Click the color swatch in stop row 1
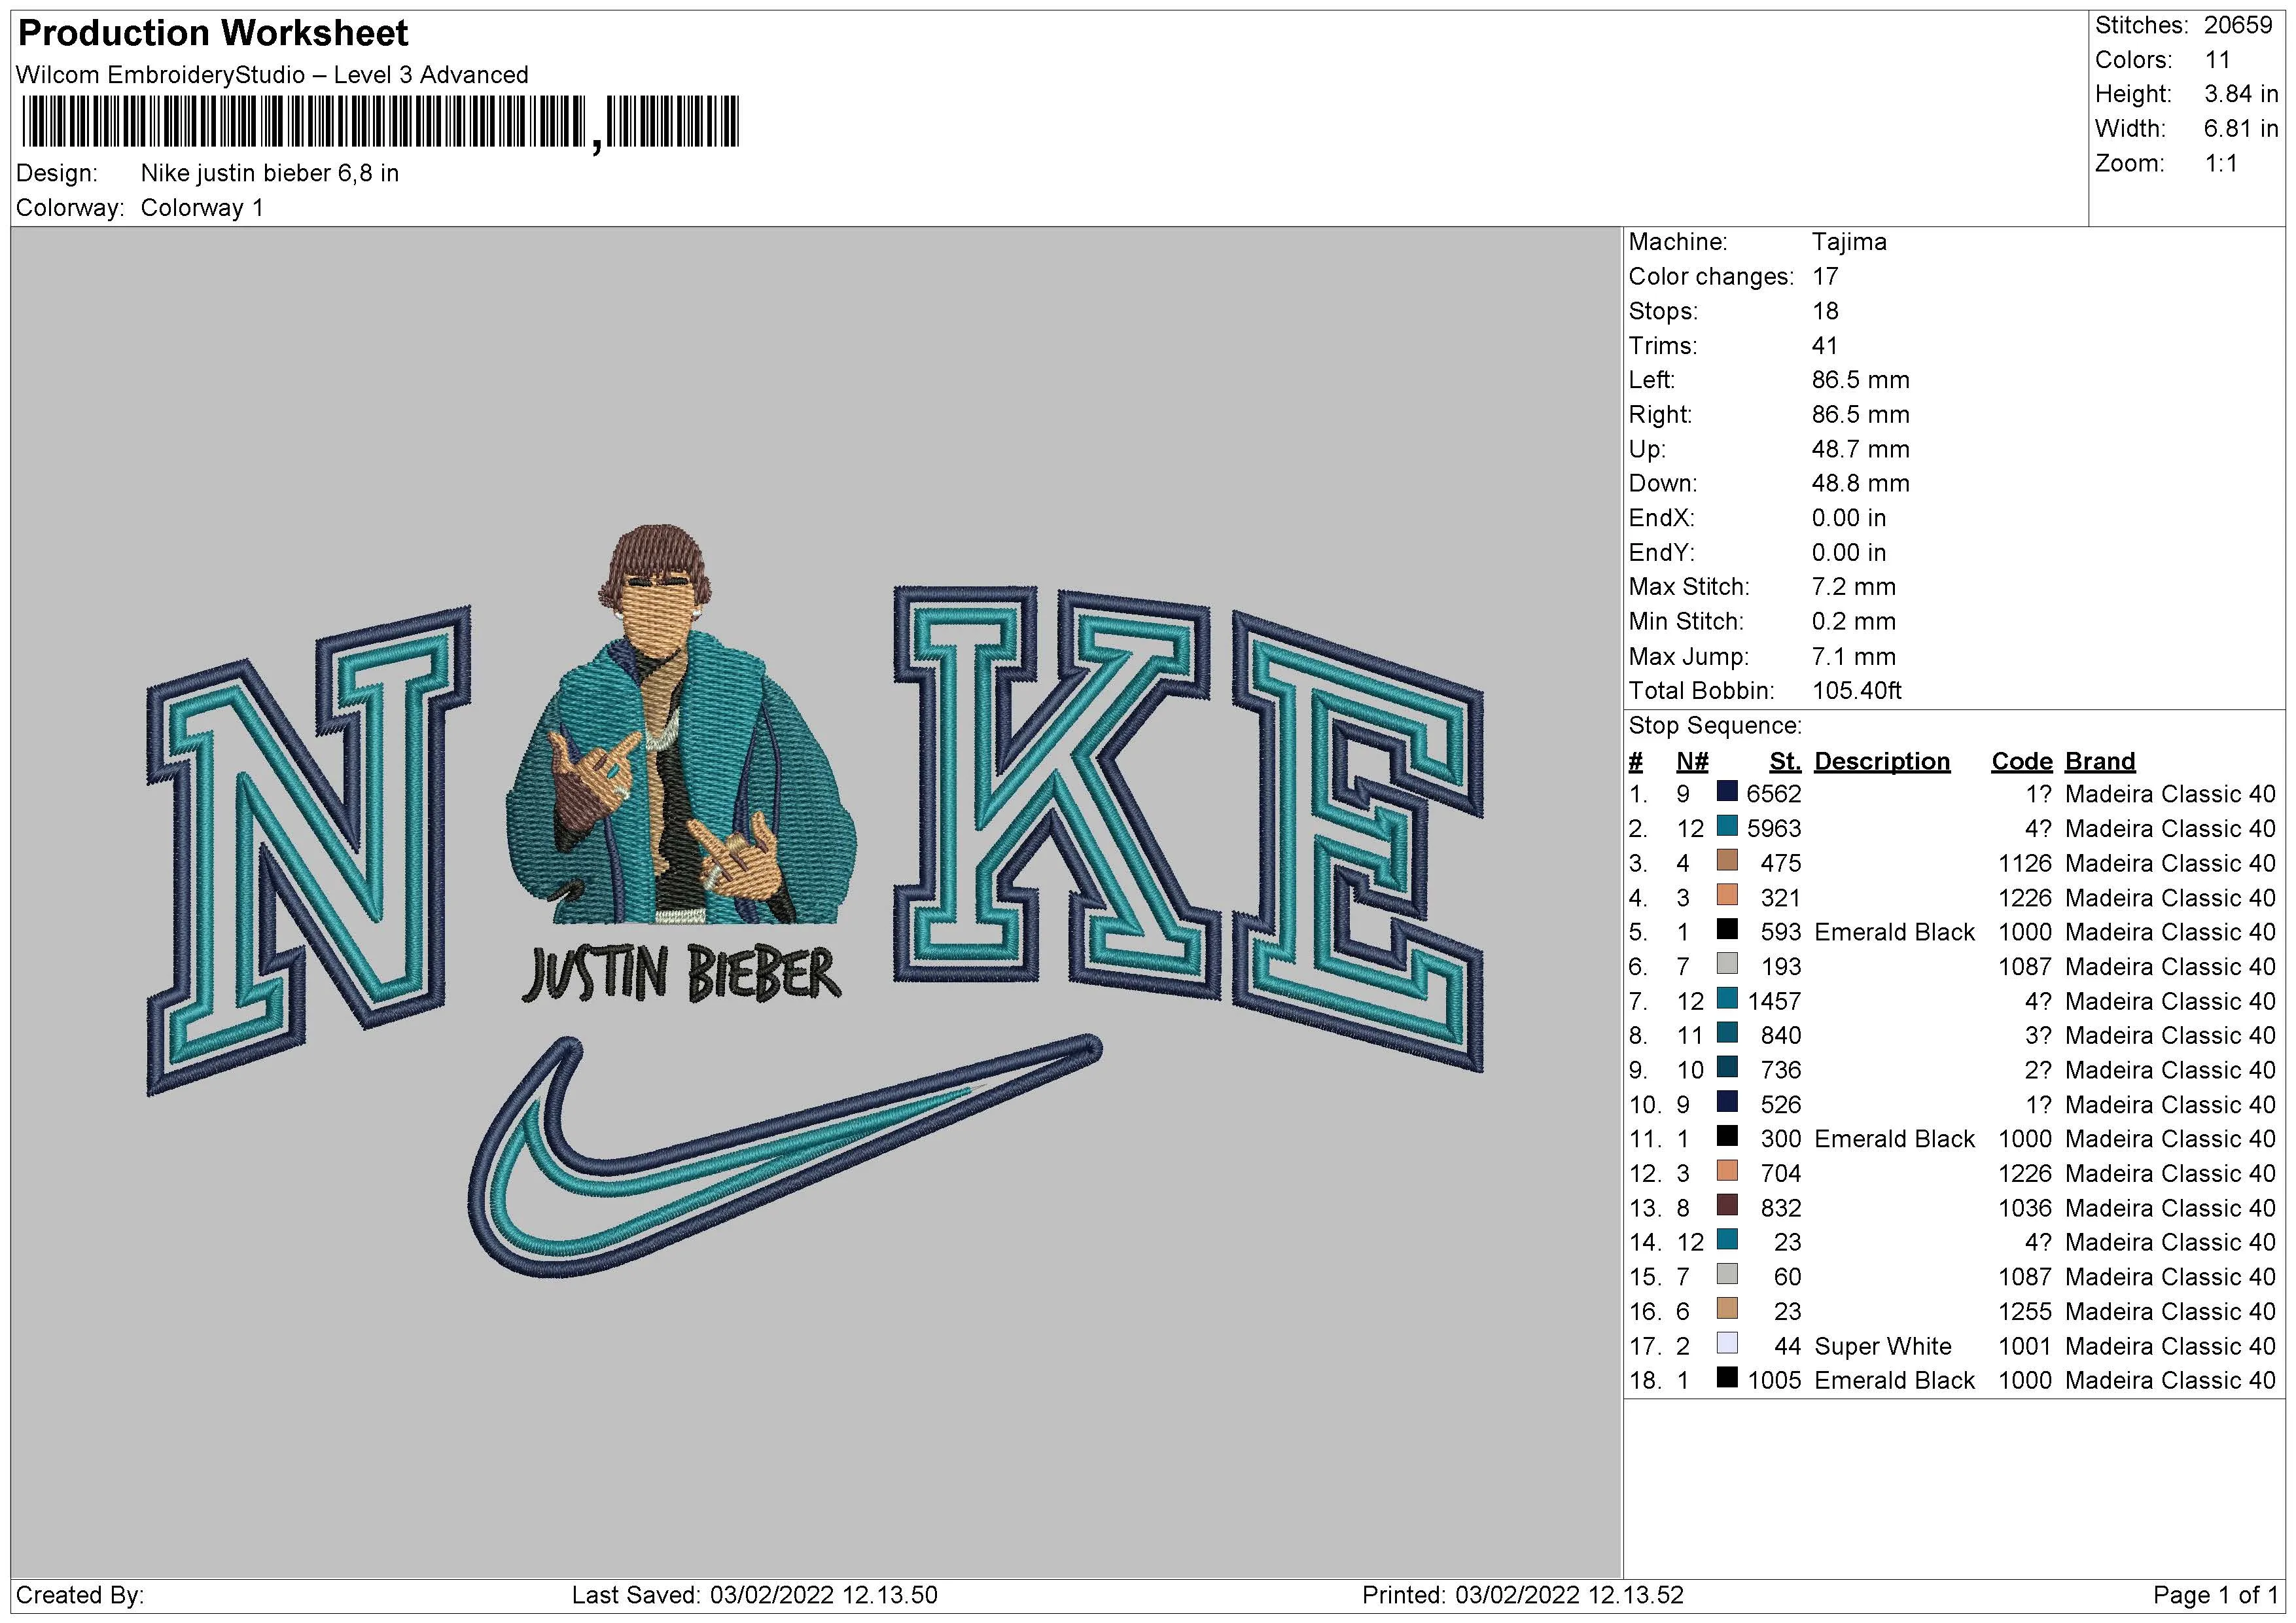Screen dimensions: 2296x1623 tap(1727, 792)
